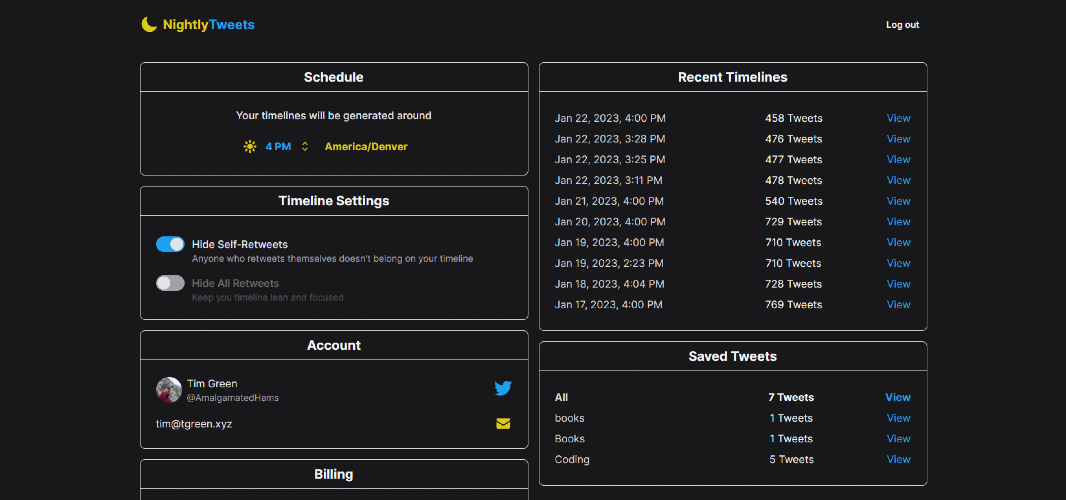The height and width of the screenshot is (500, 1066).
Task: Click the yellow email envelope icon
Action: [503, 424]
